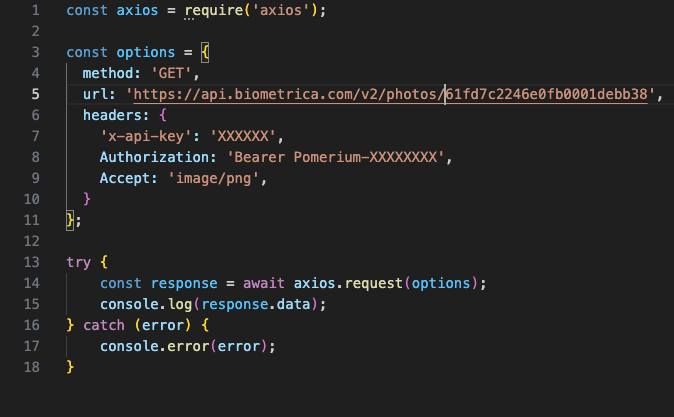674x417 pixels.
Task: Click line number 18 in the gutter
Action: point(31,367)
